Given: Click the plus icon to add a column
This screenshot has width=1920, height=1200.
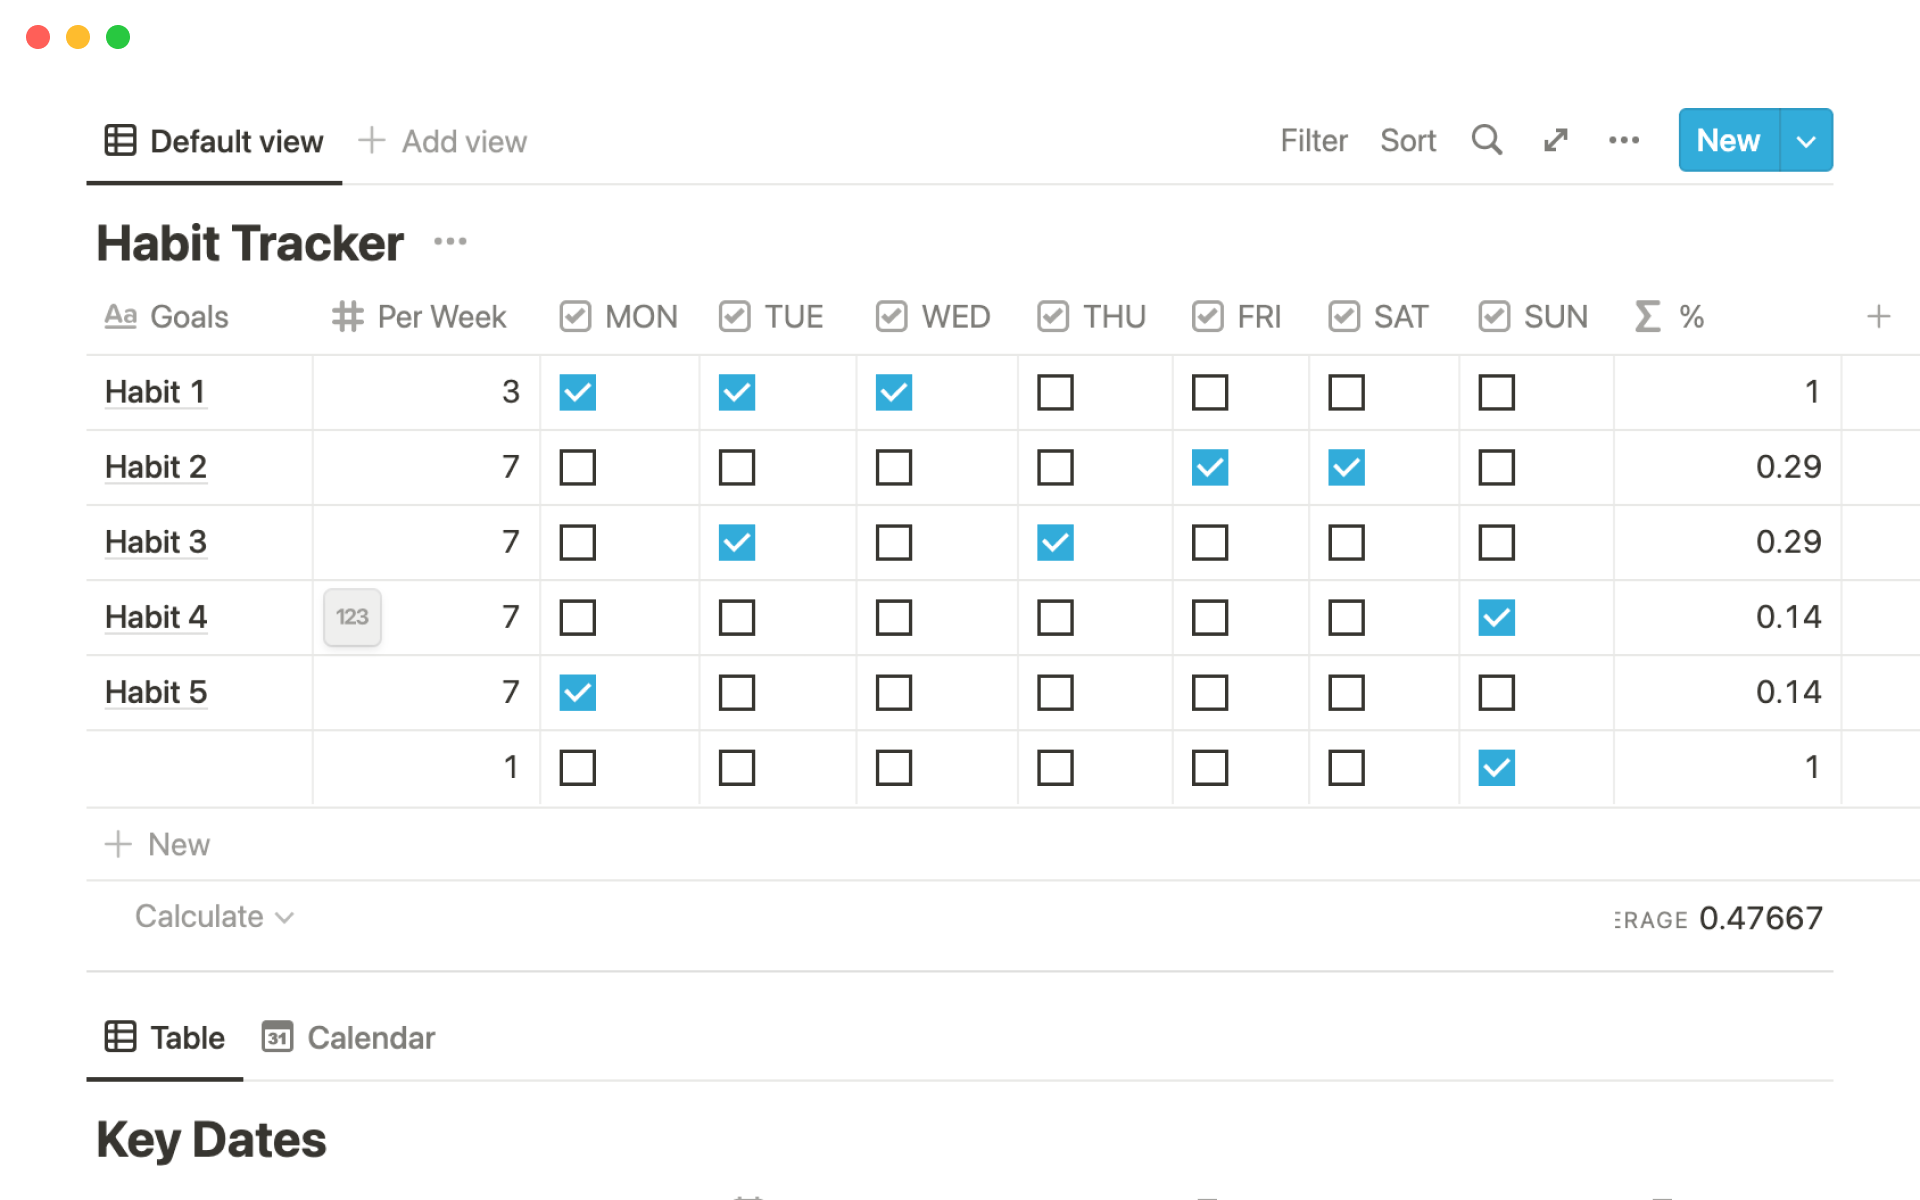Looking at the screenshot, I should click(x=1878, y=317).
